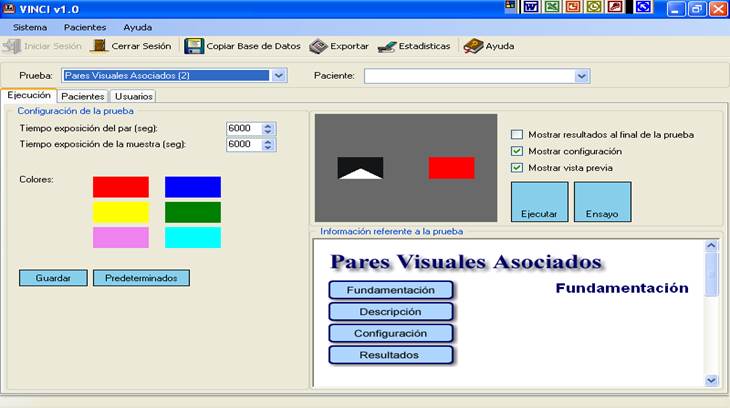Launch Word from the Office shortcut bar
Image resolution: width=730 pixels, height=408 pixels.
coord(530,7)
